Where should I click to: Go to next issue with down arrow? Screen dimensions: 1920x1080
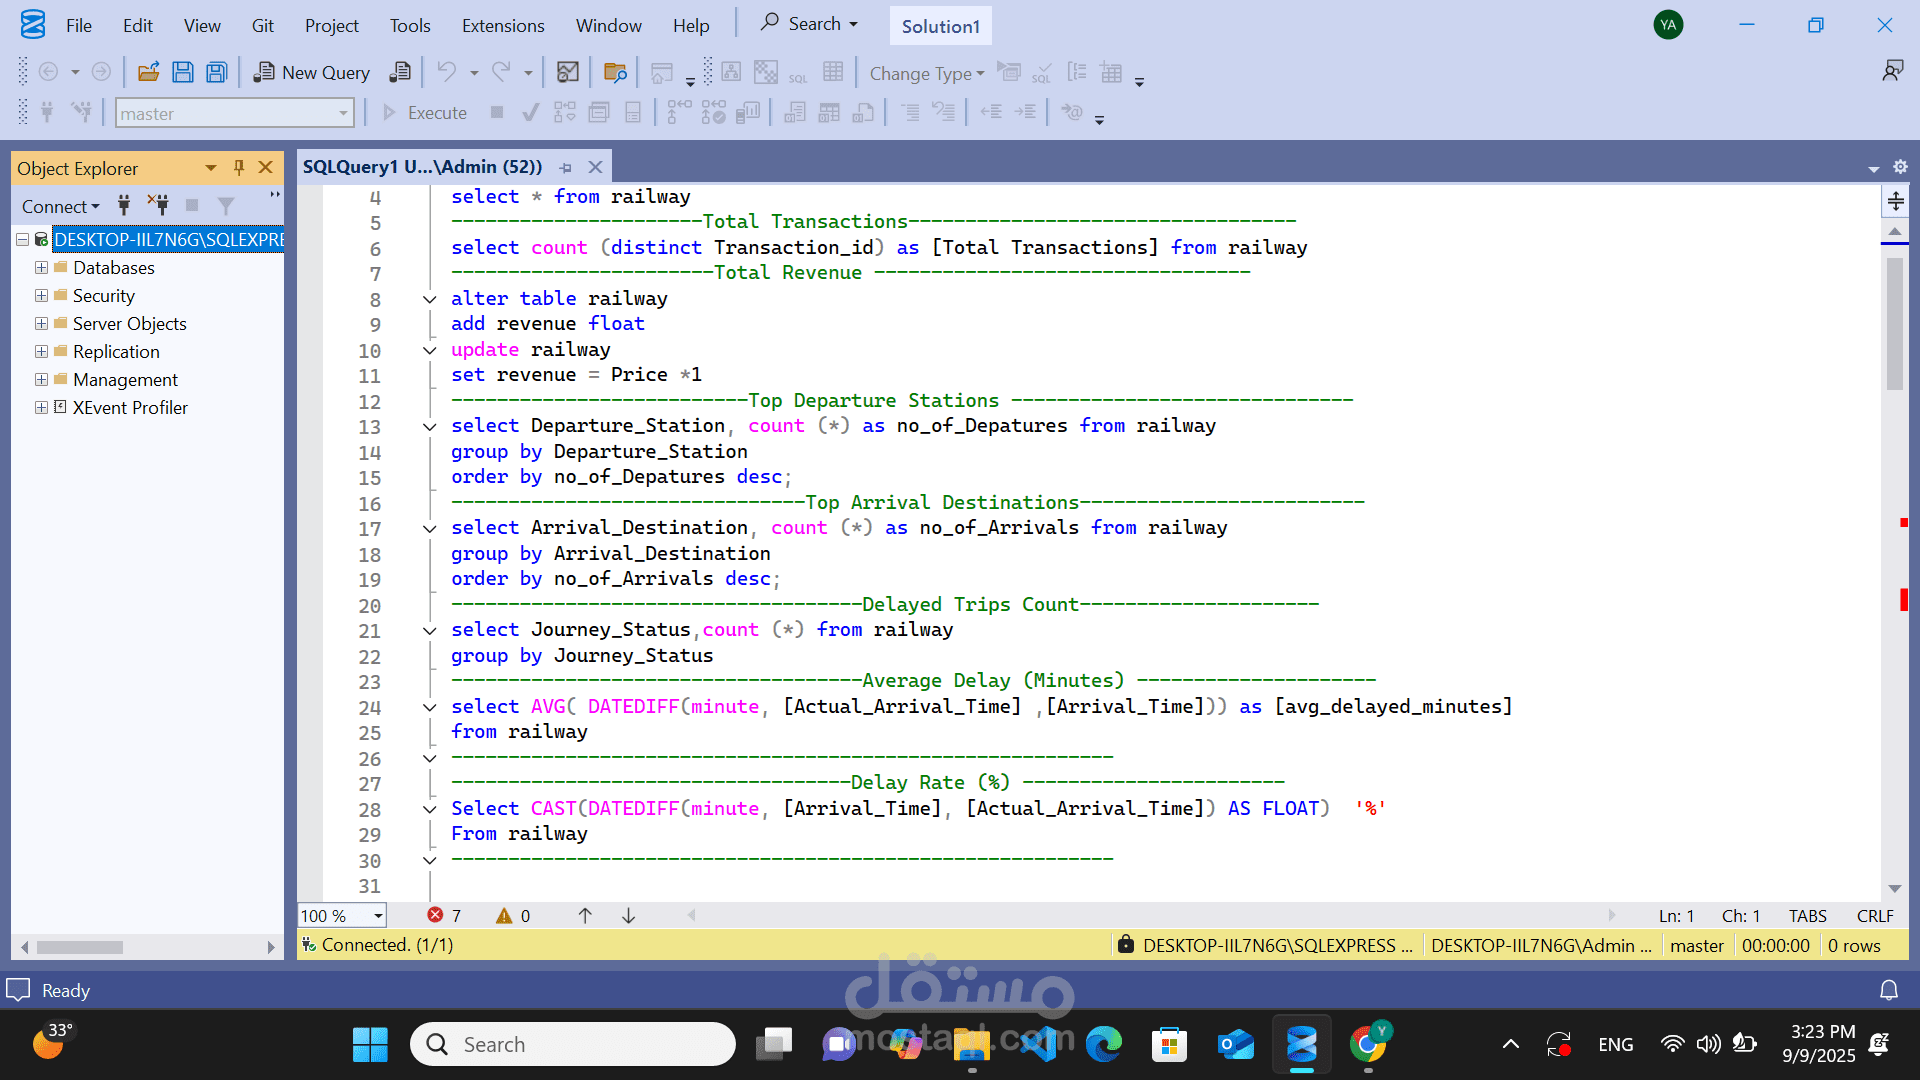click(629, 915)
